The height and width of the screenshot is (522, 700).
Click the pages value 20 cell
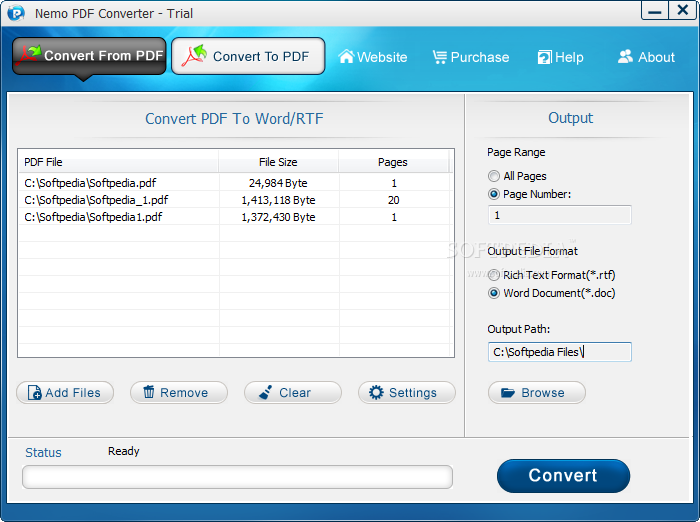[x=393, y=200]
